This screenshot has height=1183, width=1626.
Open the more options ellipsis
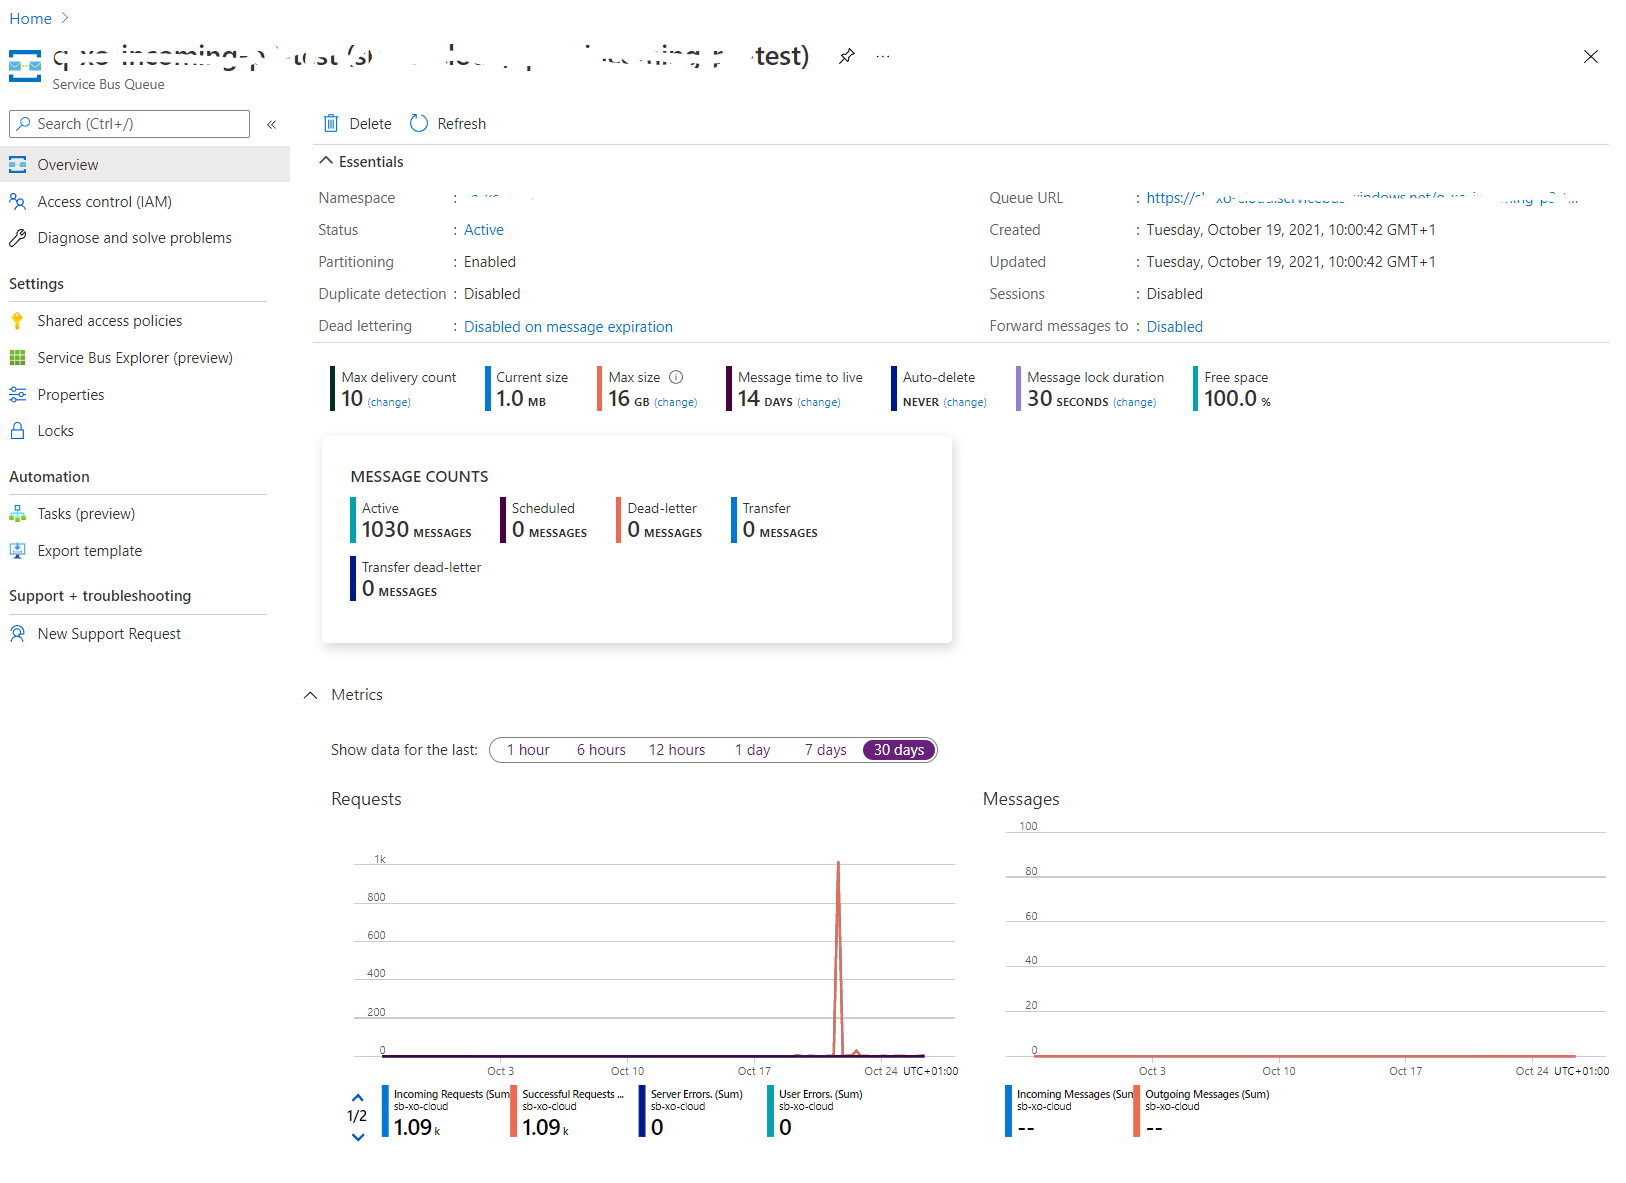pos(883,56)
